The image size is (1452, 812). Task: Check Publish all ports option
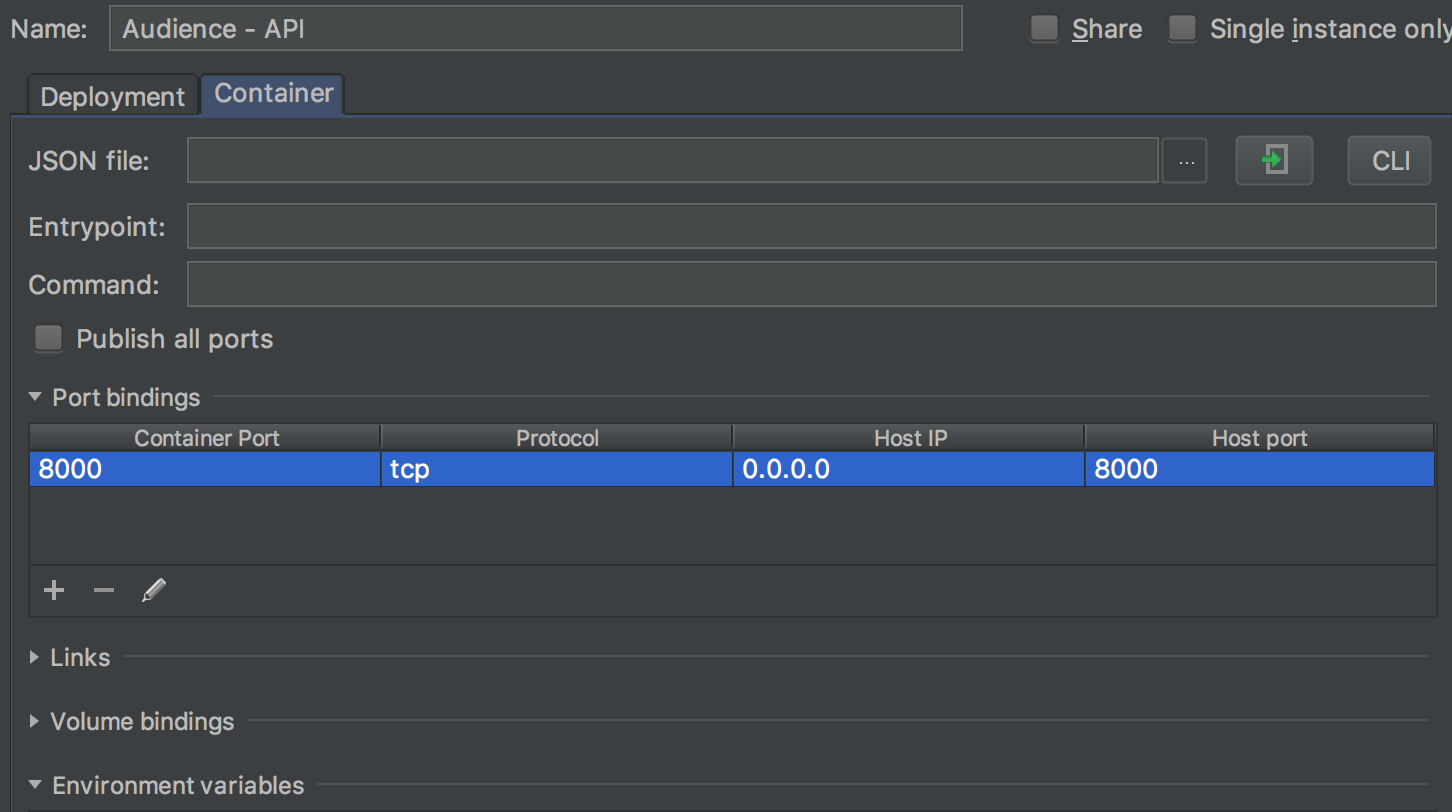coord(48,339)
